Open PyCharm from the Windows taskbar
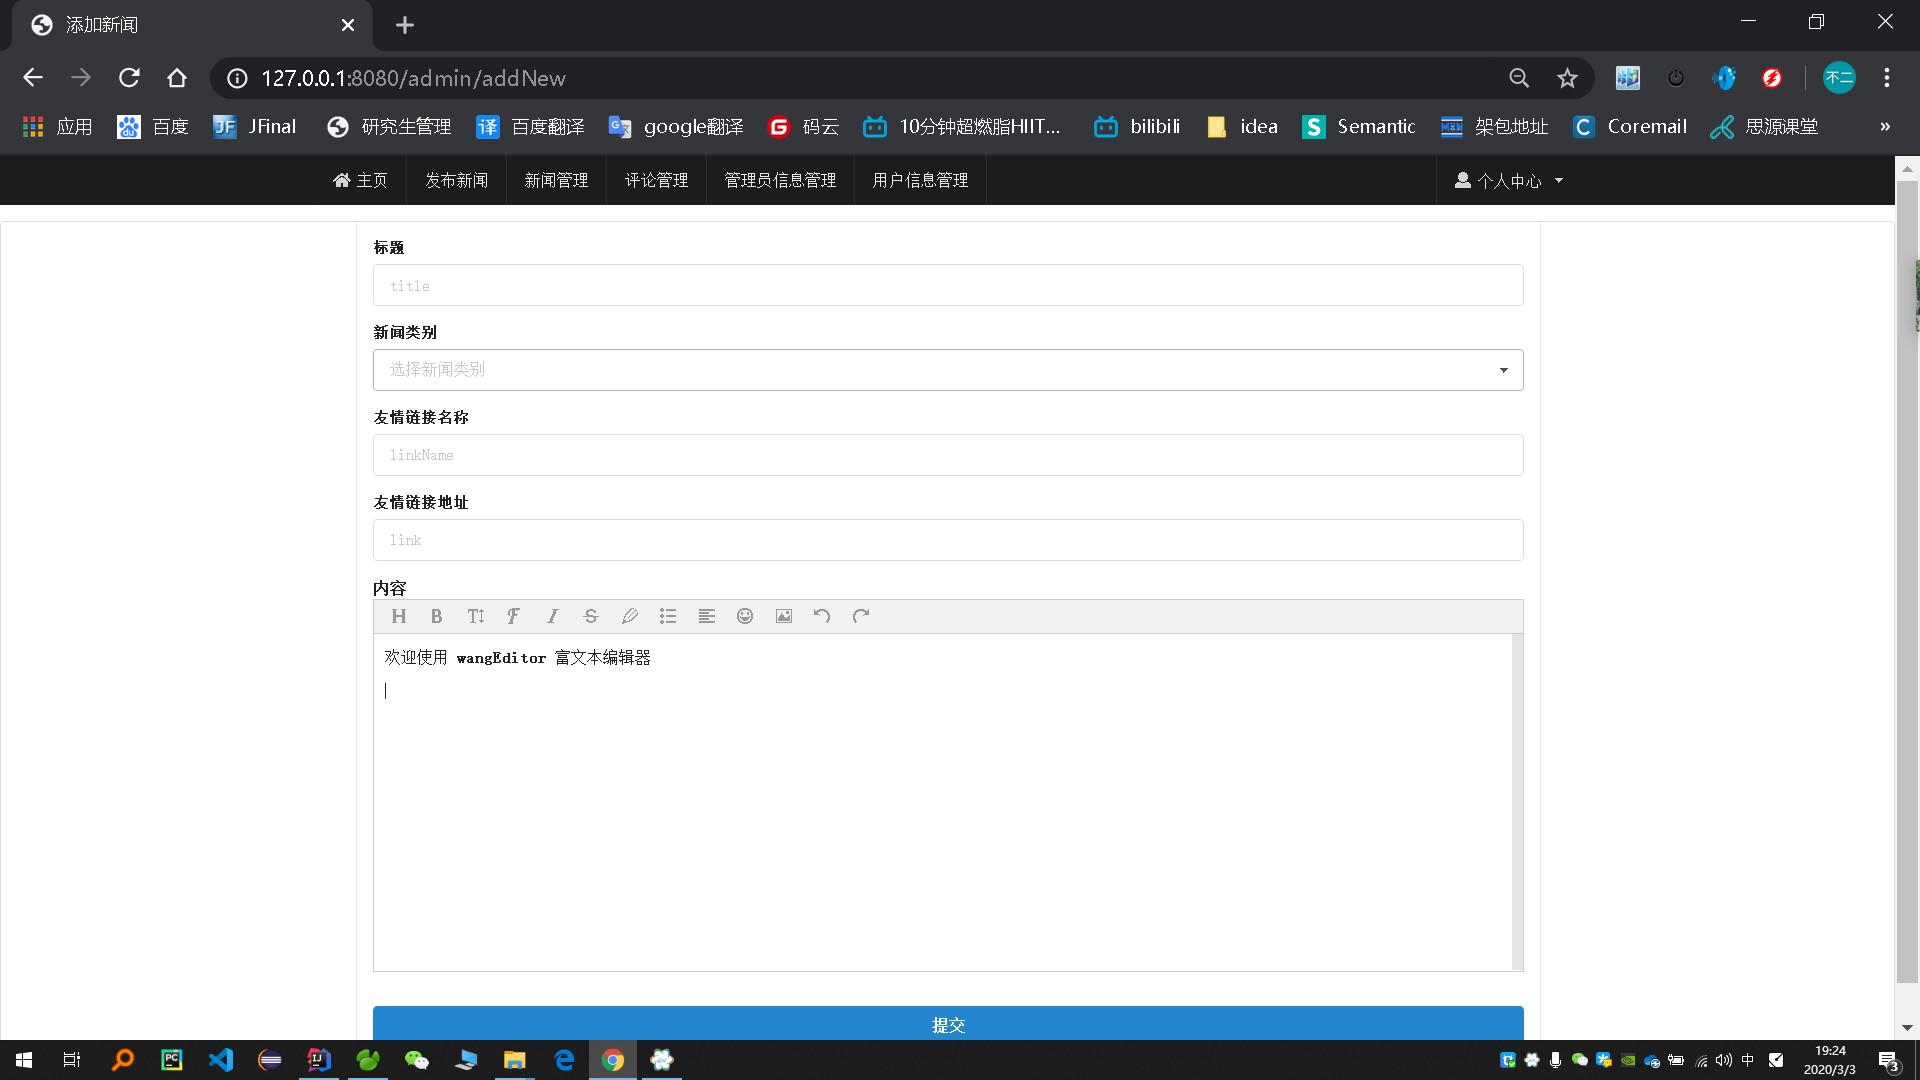The height and width of the screenshot is (1080, 1920). coord(172,1060)
